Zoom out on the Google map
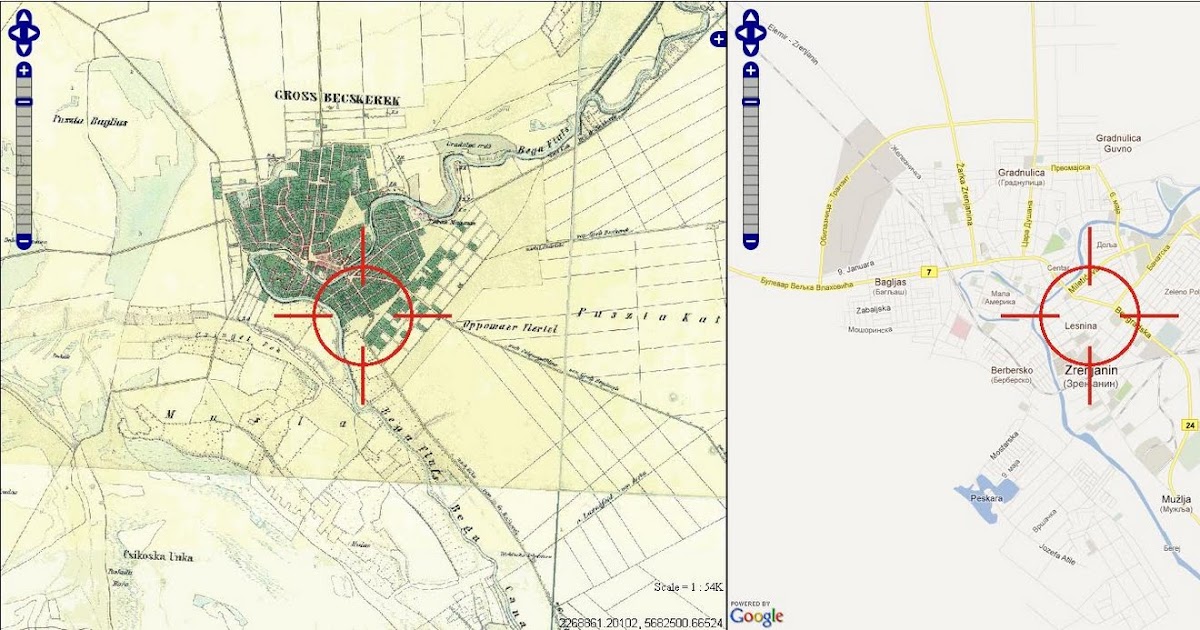Screen dimensions: 1200x630 click(x=751, y=241)
